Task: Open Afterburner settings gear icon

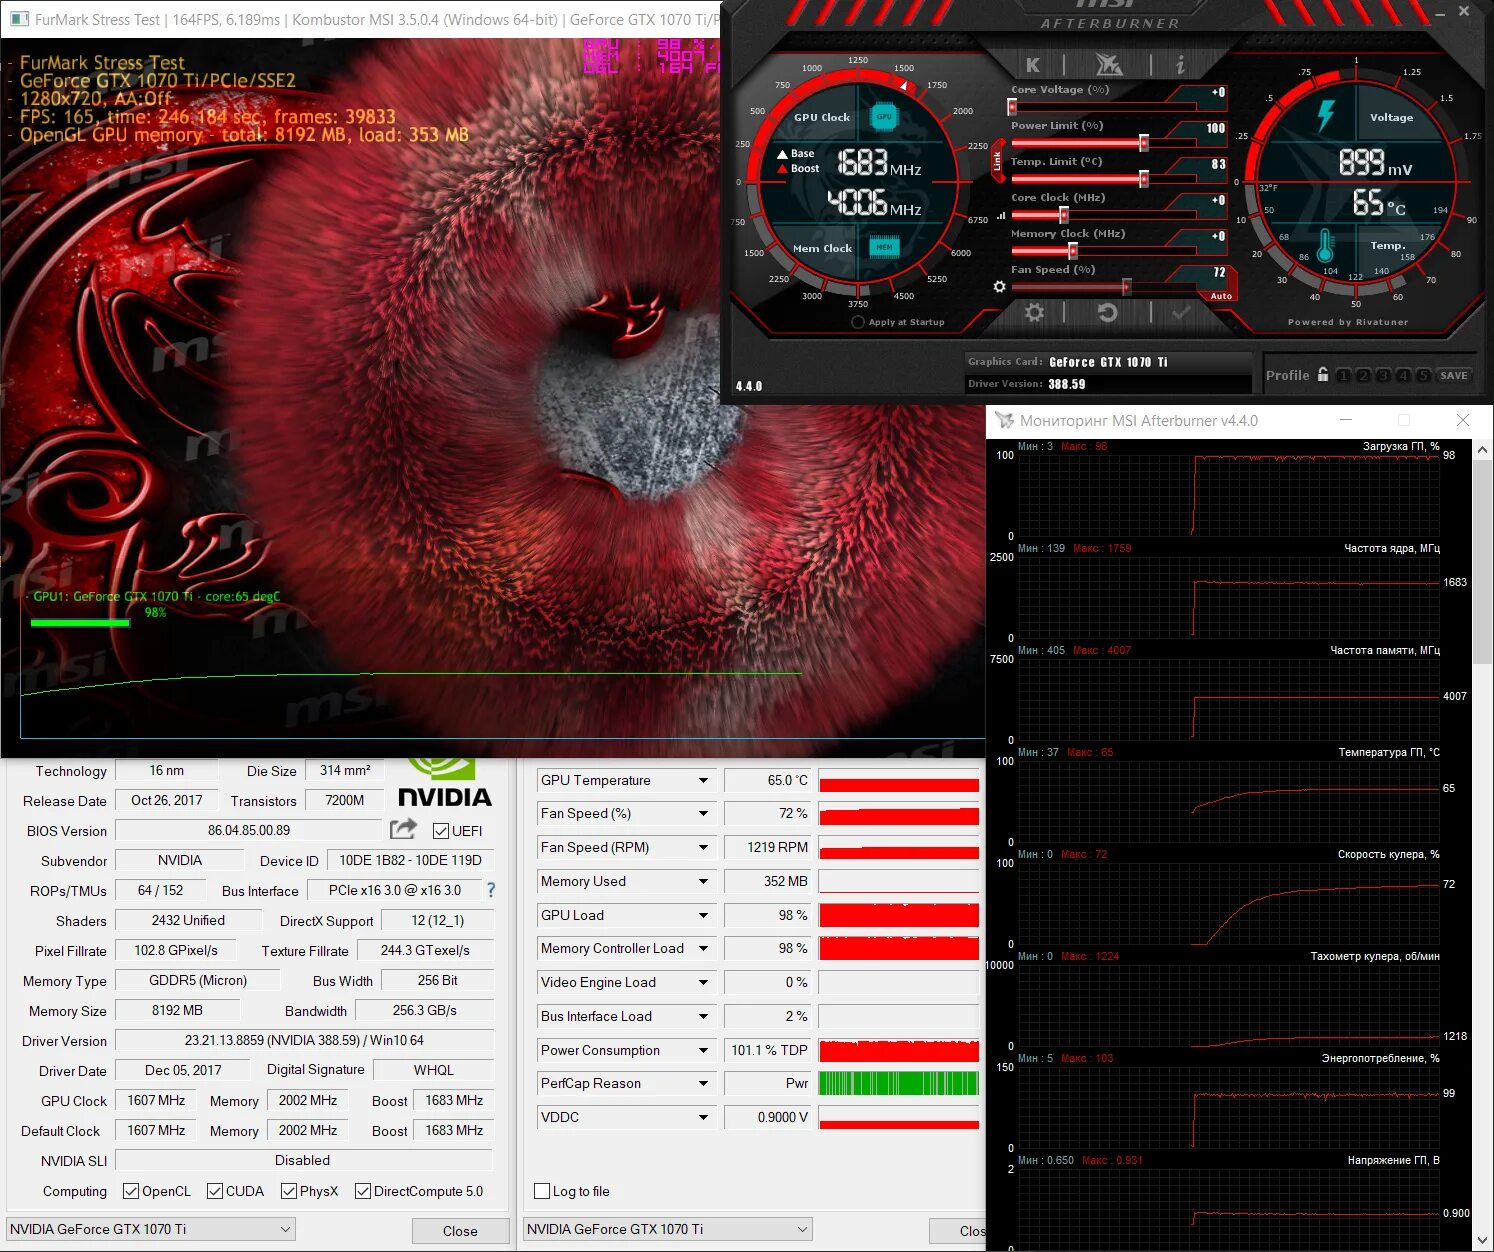Action: click(1034, 312)
